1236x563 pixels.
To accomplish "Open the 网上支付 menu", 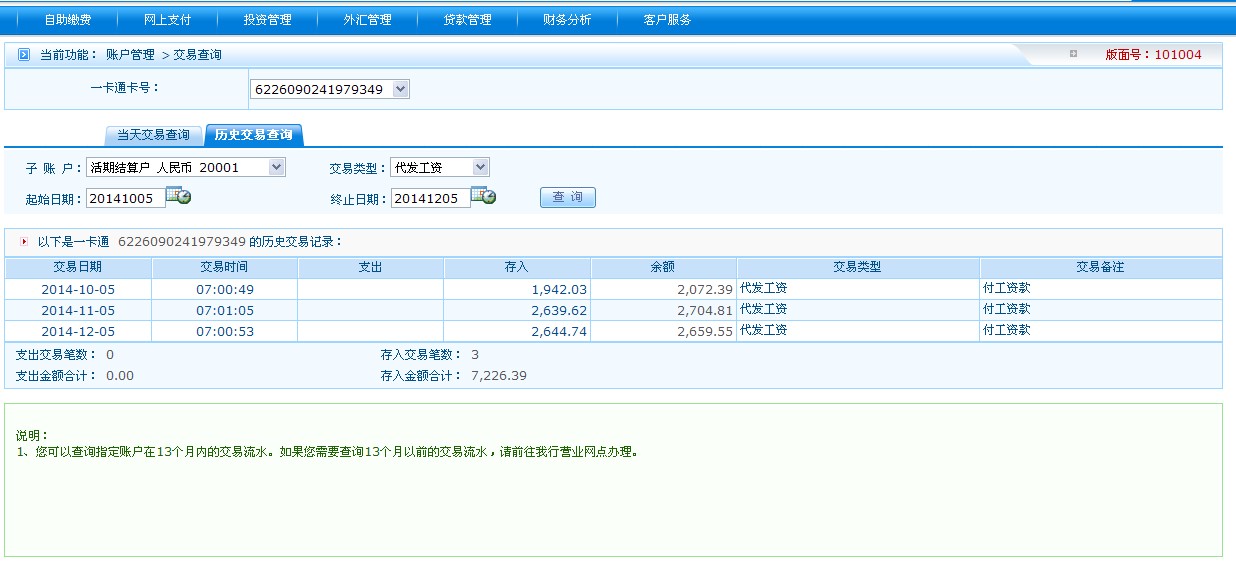I will (x=167, y=19).
